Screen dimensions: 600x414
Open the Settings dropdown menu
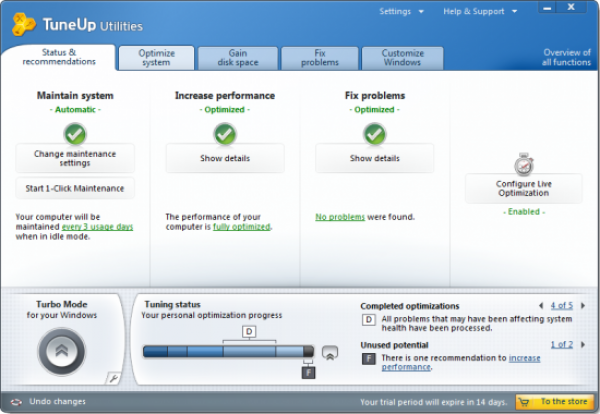pyautogui.click(x=401, y=11)
